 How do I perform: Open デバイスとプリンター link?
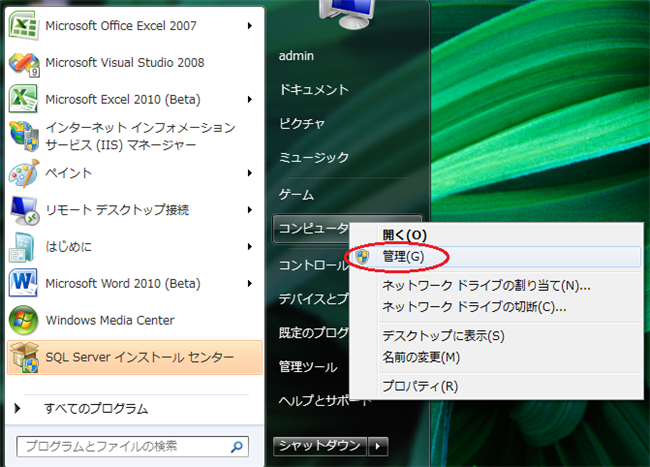313,299
